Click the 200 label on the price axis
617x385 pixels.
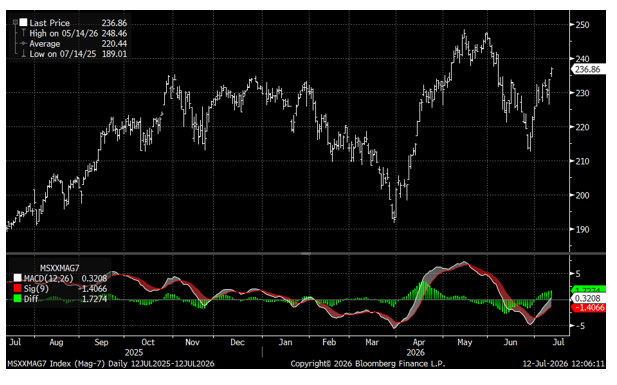(582, 195)
